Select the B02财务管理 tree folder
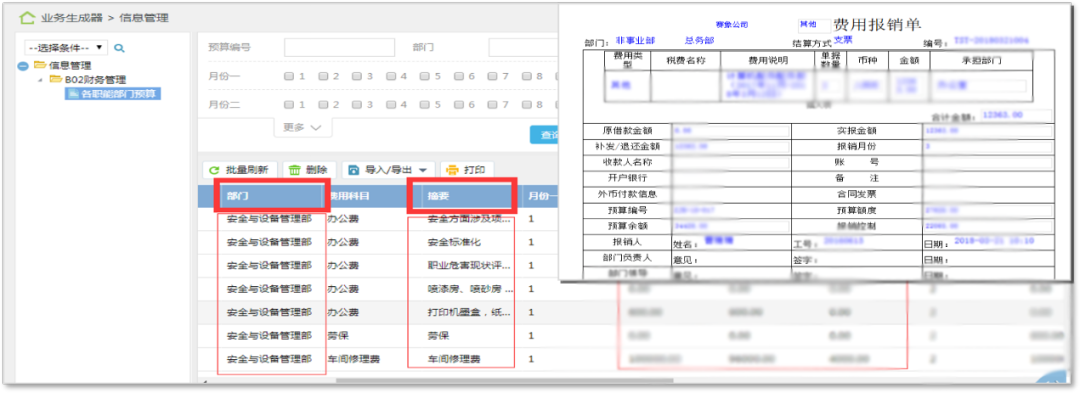This screenshot has width=1080, height=393. 87,80
